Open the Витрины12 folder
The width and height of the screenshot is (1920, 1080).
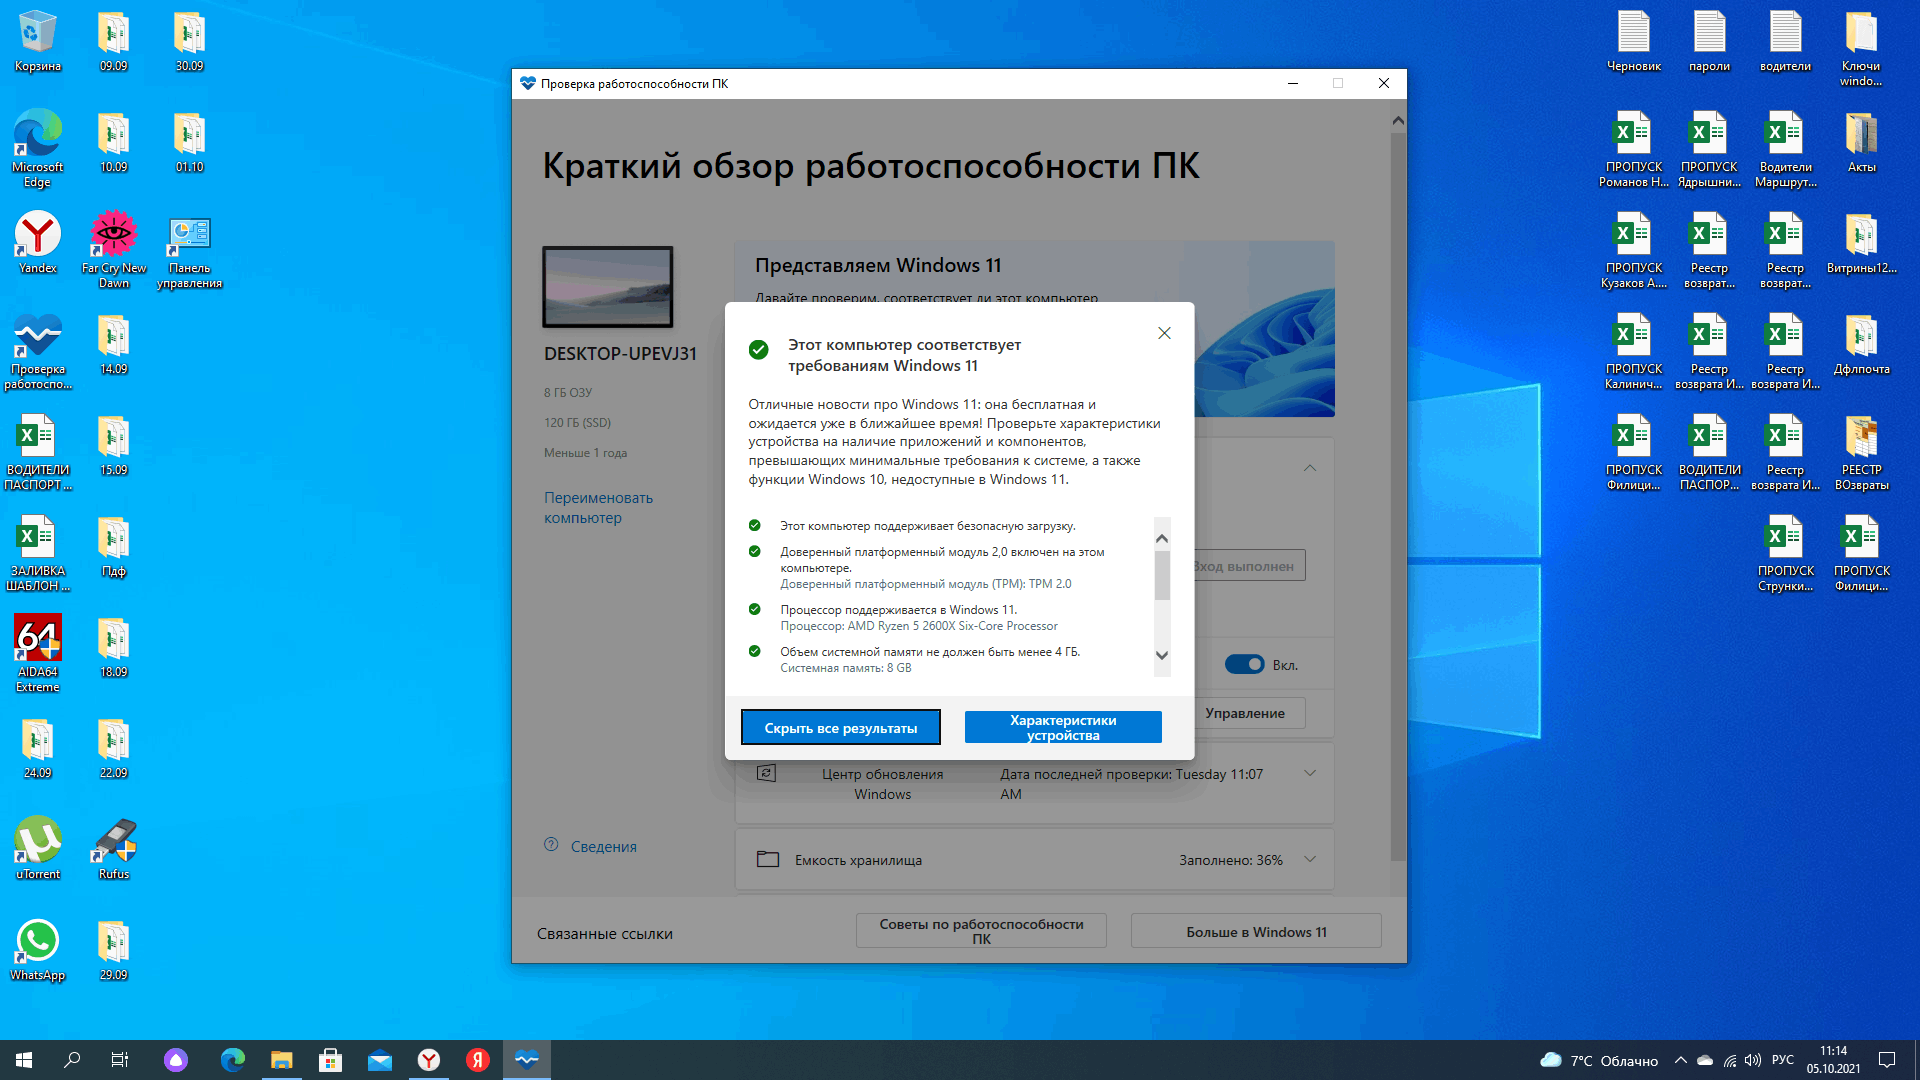[x=1861, y=243]
